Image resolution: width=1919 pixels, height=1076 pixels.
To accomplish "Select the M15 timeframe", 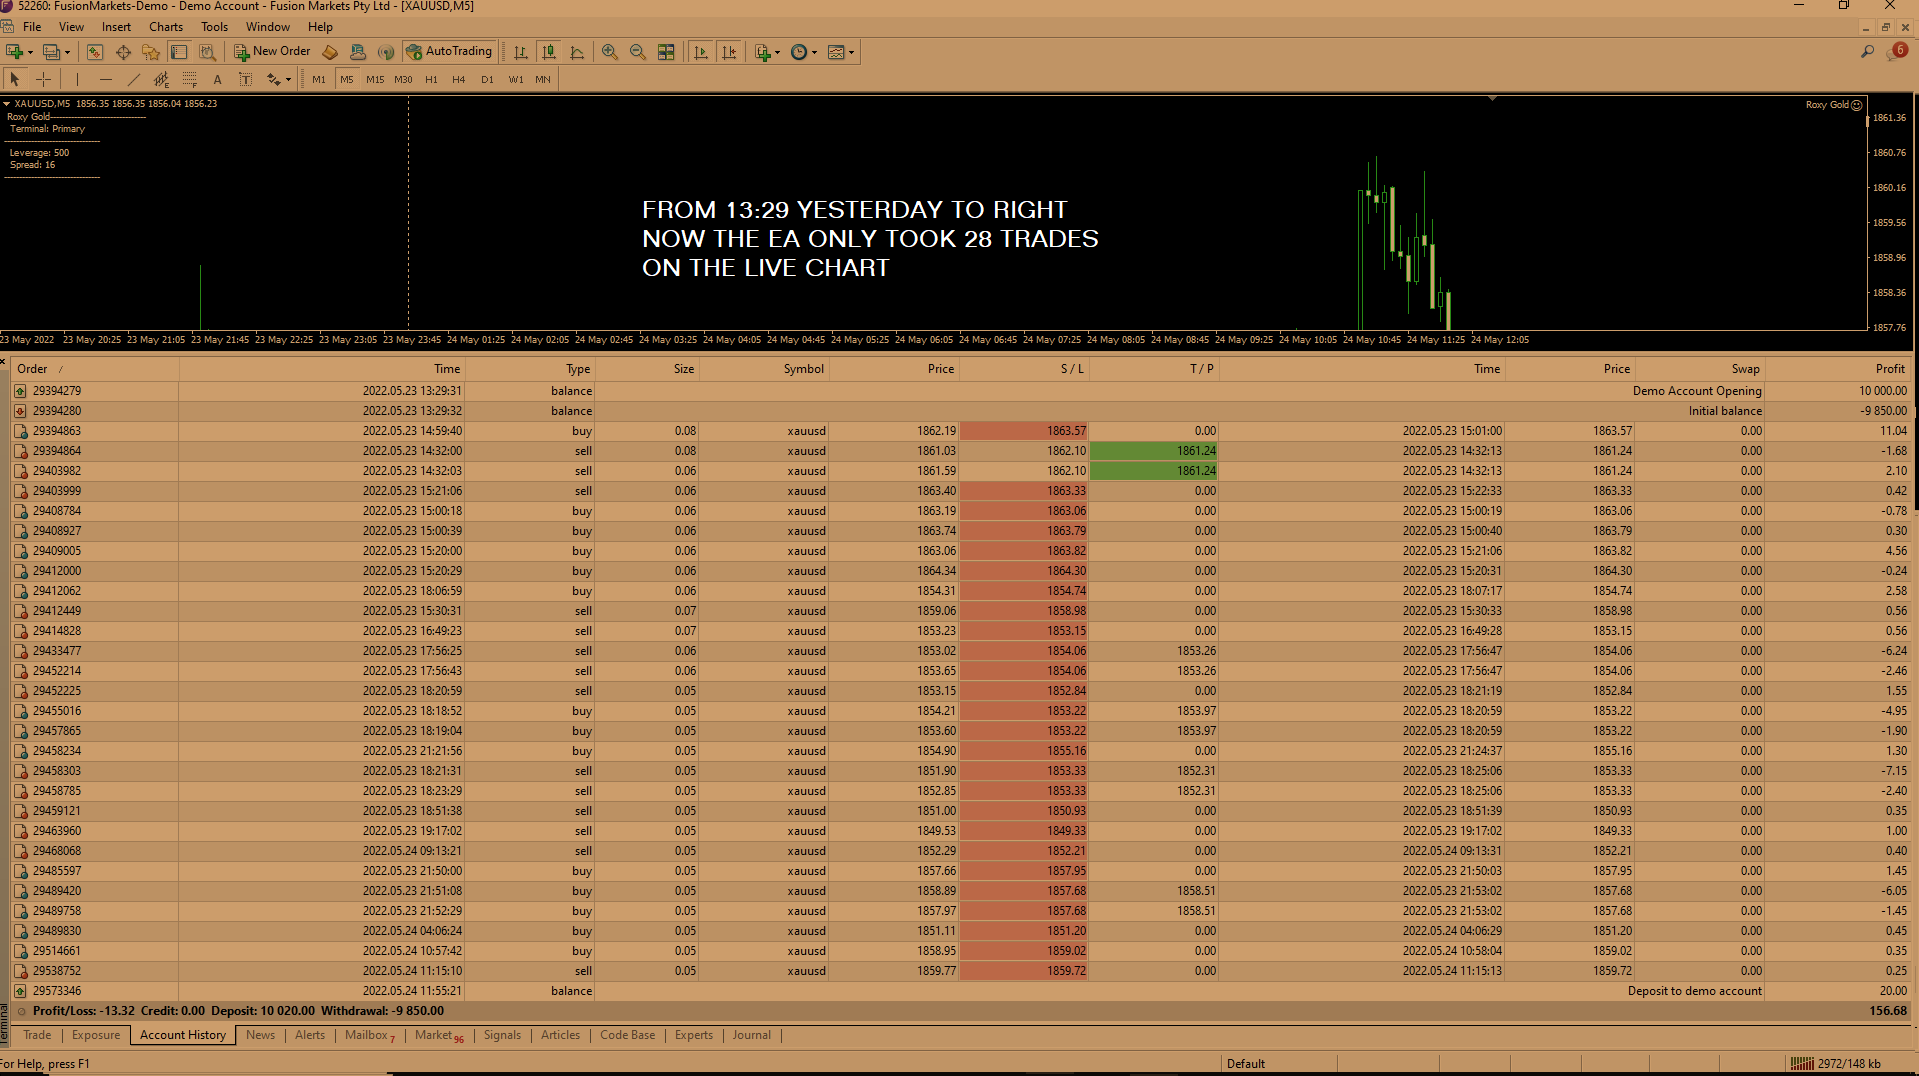I will (375, 80).
